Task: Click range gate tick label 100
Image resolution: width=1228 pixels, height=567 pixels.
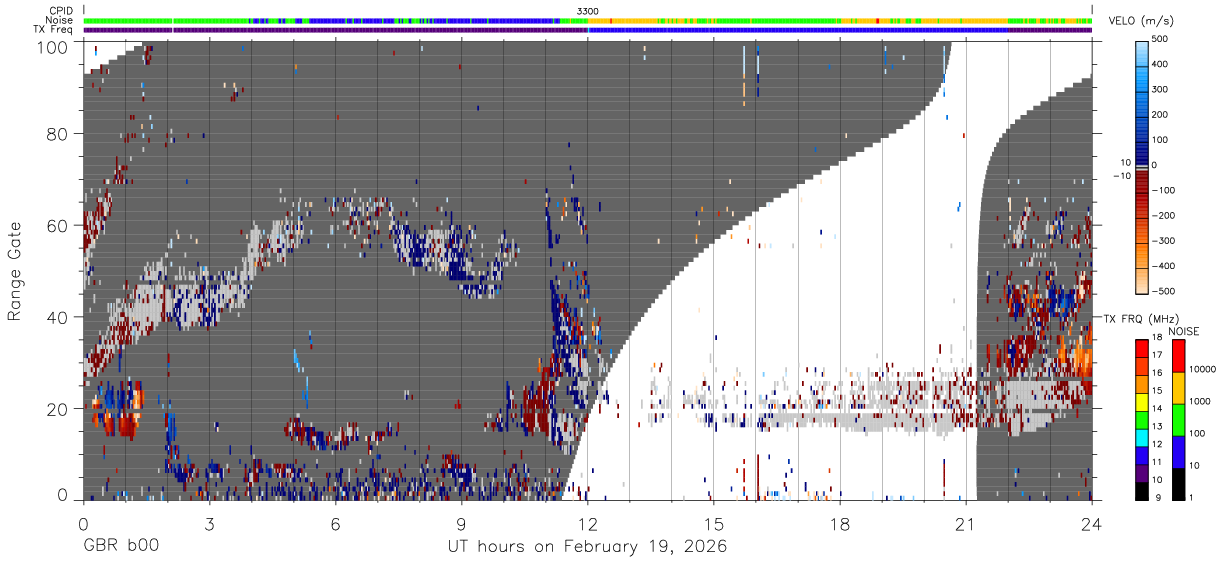Action: [54, 47]
